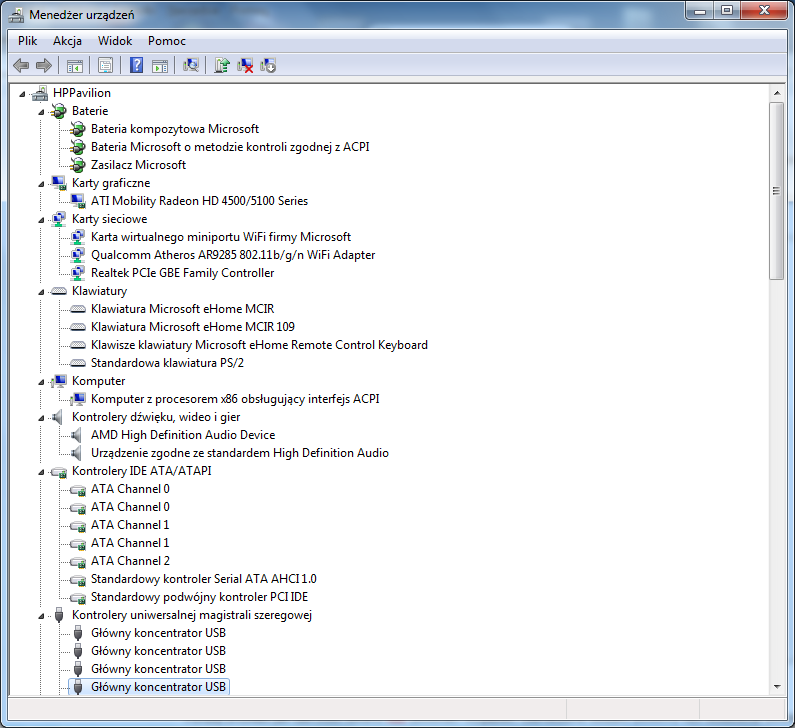This screenshot has width=795, height=728.
Task: Select Komputer z procesorem x86 ACPI entry
Action: pyautogui.click(x=235, y=399)
